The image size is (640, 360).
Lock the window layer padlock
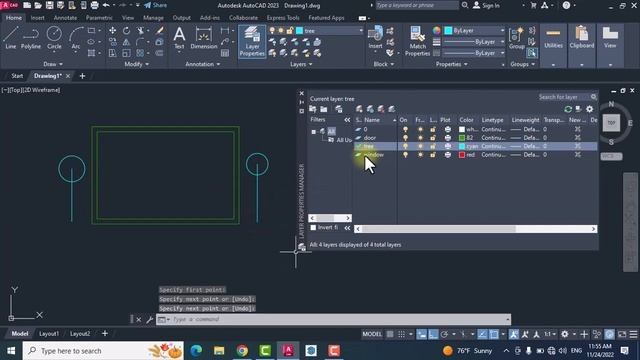(433, 155)
